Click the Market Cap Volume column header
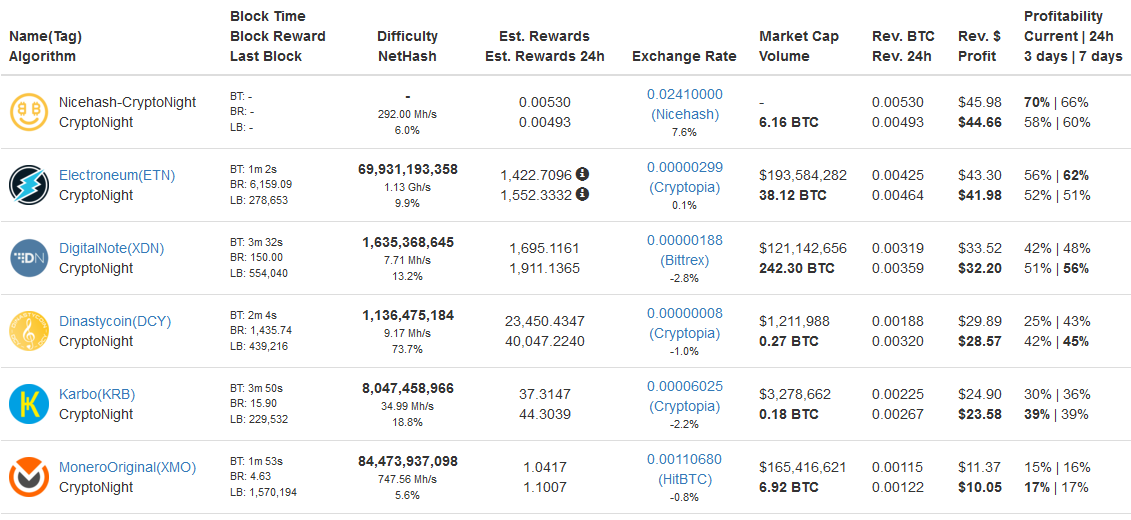 coord(799,46)
